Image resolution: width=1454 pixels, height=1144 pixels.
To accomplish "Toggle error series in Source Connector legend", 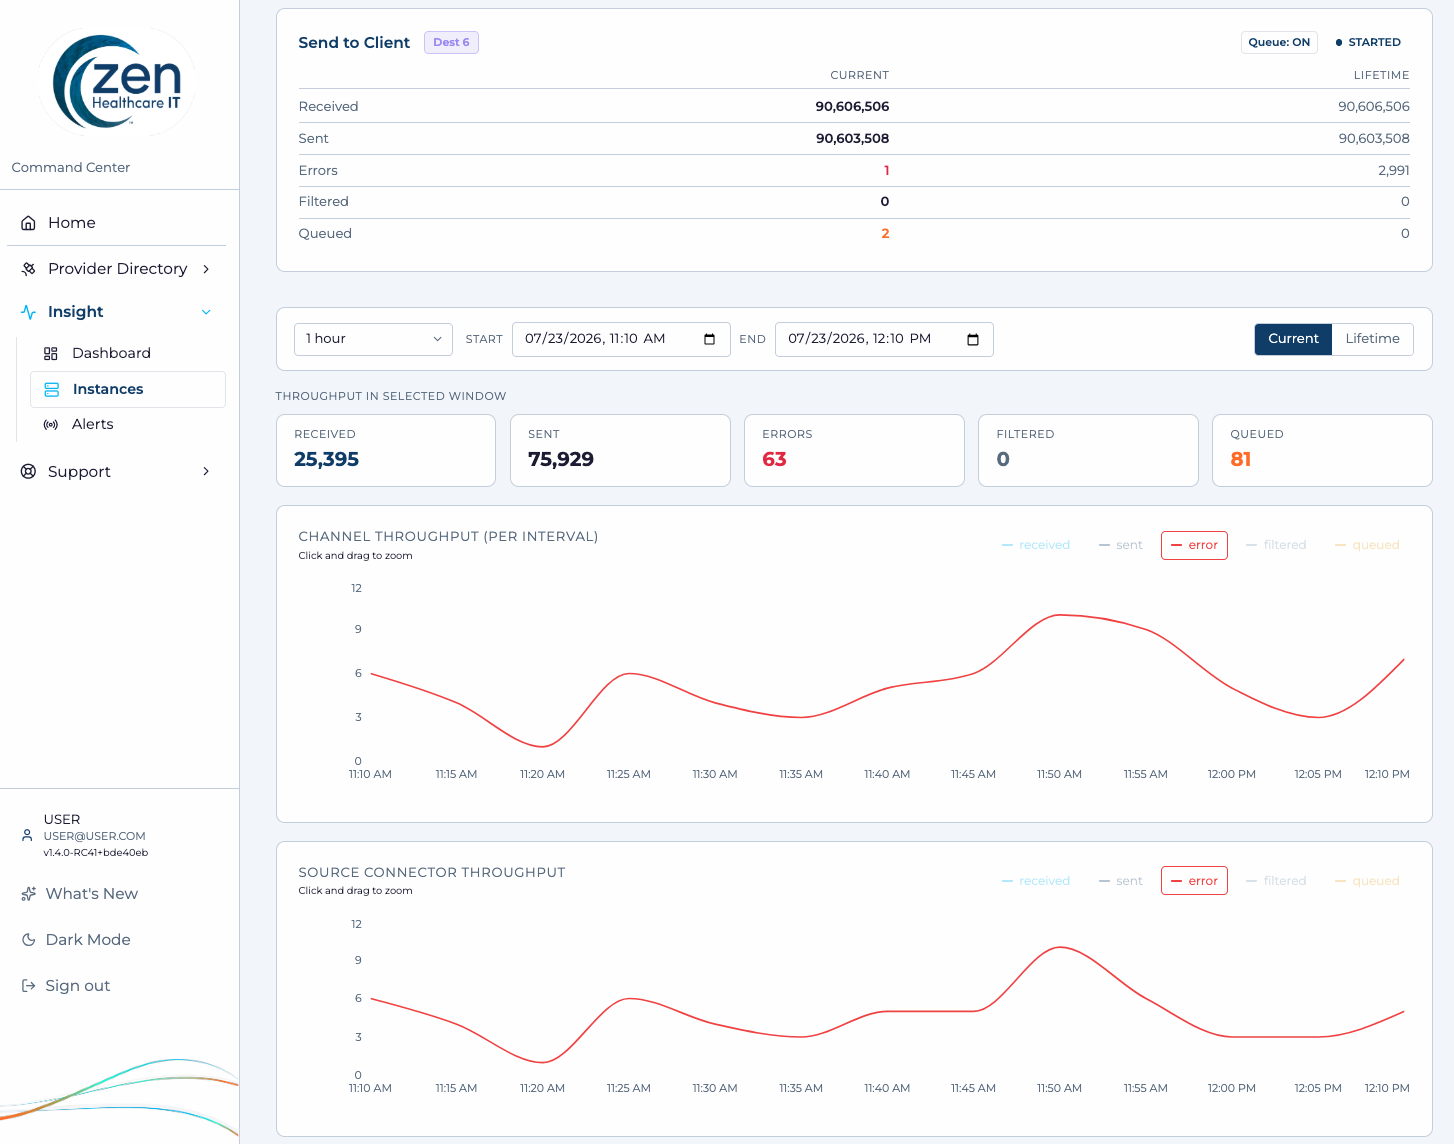I will tap(1194, 881).
